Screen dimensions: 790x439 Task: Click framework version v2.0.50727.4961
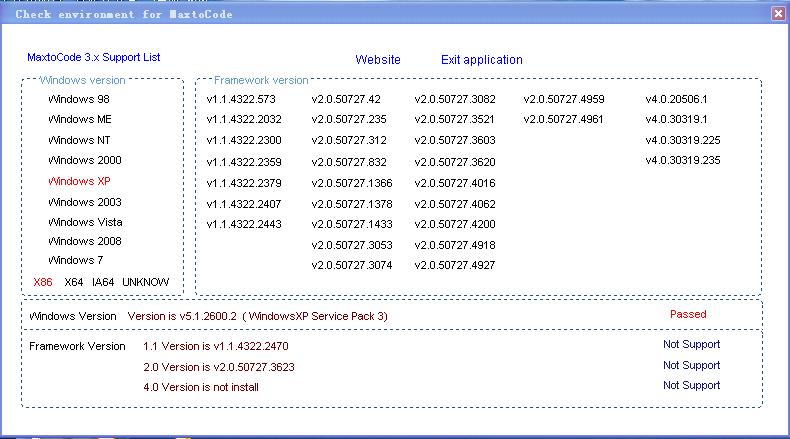coord(563,119)
